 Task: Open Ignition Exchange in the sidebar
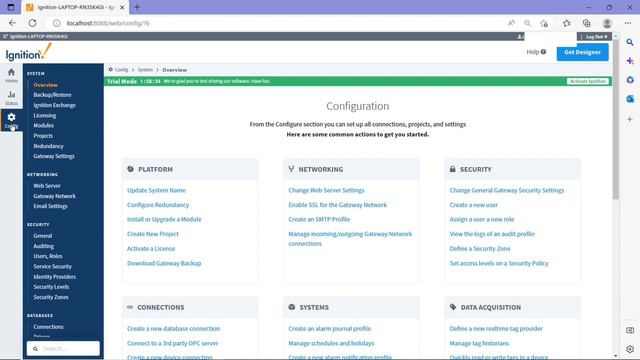coord(54,105)
